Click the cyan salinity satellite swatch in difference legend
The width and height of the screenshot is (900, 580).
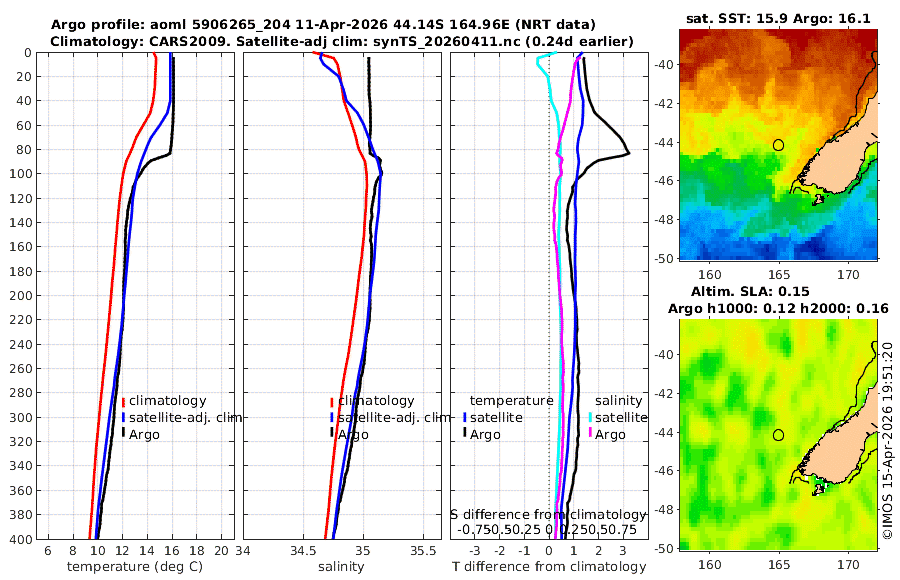[590, 418]
